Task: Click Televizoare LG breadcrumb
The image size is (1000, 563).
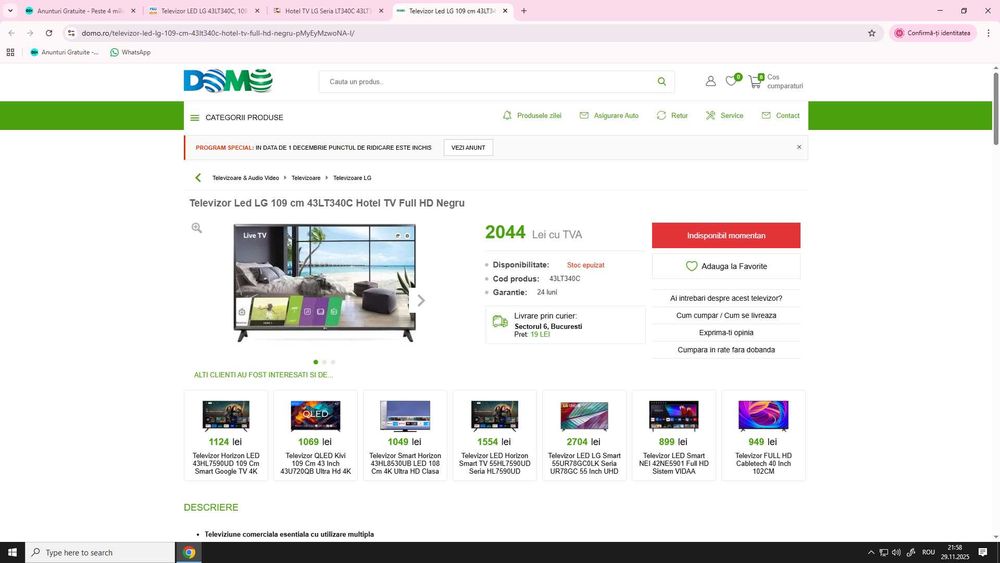Action: click(x=352, y=178)
